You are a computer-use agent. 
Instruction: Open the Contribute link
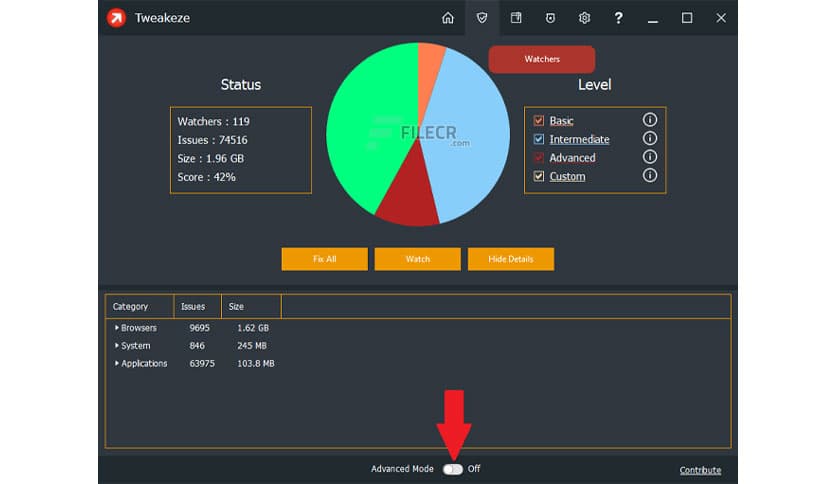pos(700,470)
